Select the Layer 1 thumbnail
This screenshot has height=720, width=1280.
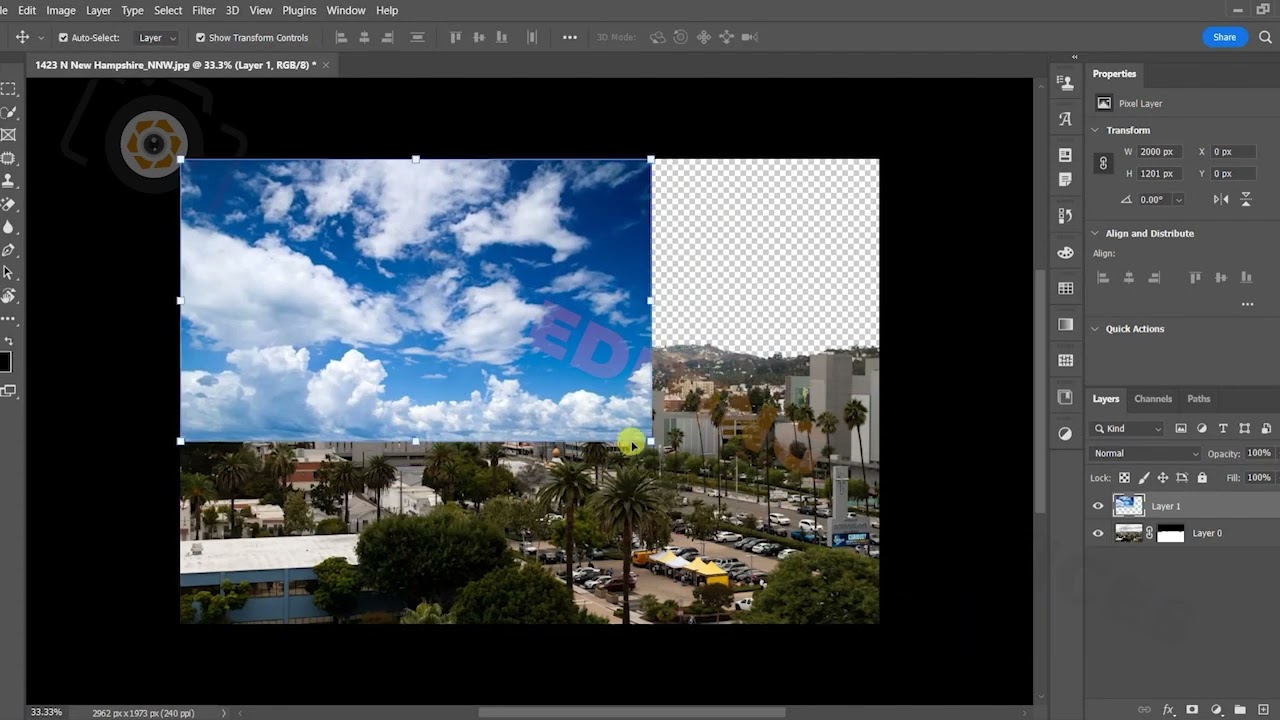click(x=1128, y=506)
